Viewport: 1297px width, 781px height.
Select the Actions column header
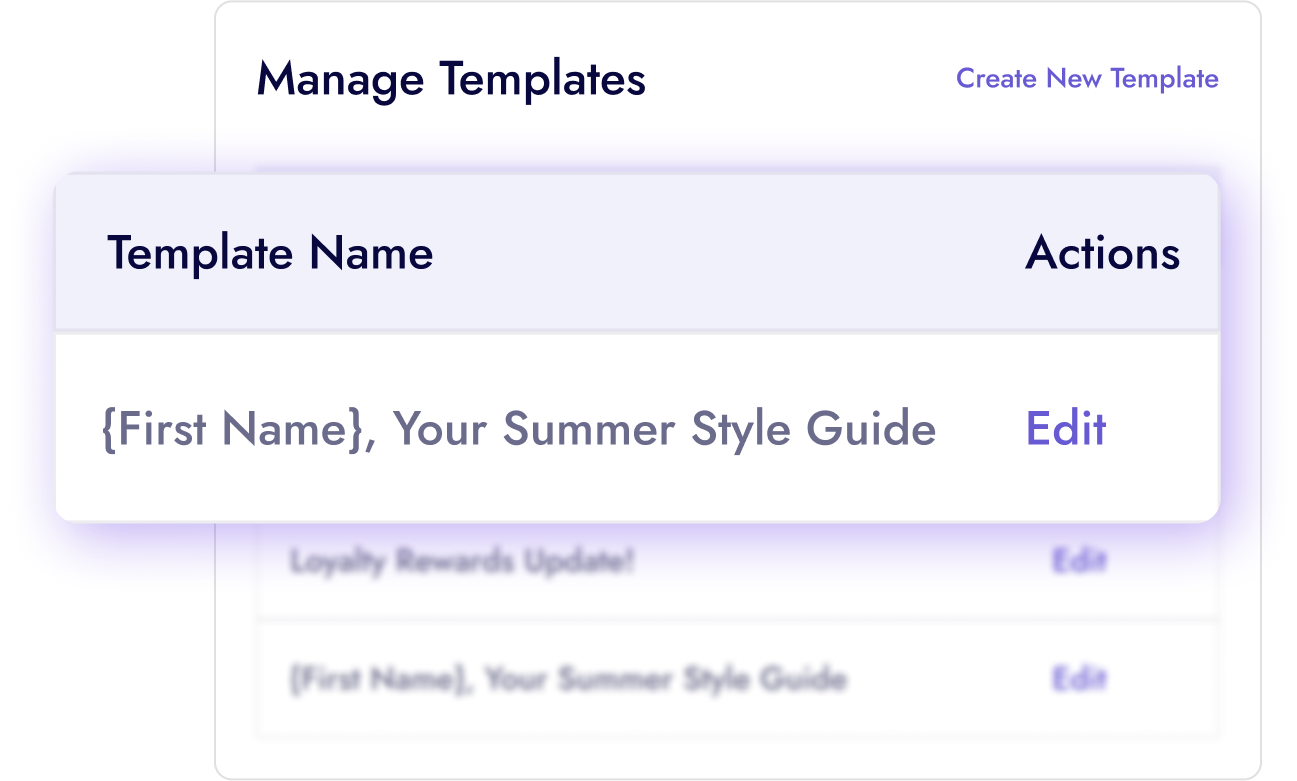click(x=1102, y=253)
